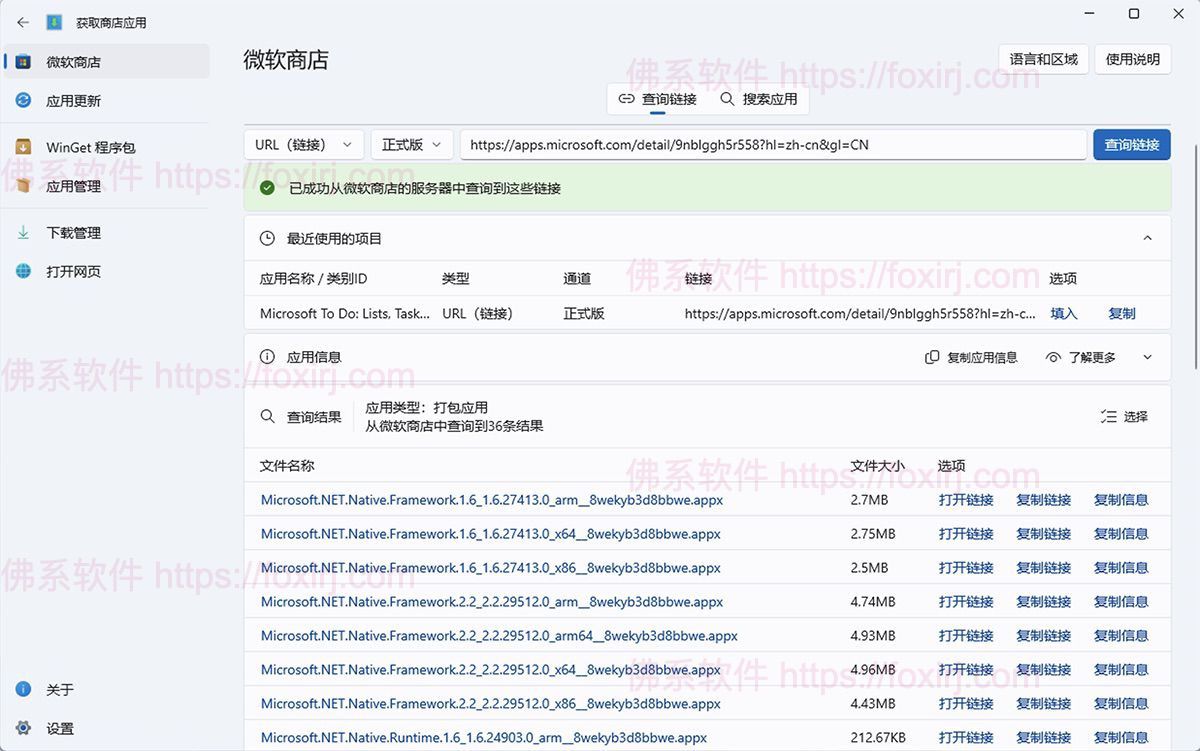Open the URL（链接）type dropdown

pos(303,144)
